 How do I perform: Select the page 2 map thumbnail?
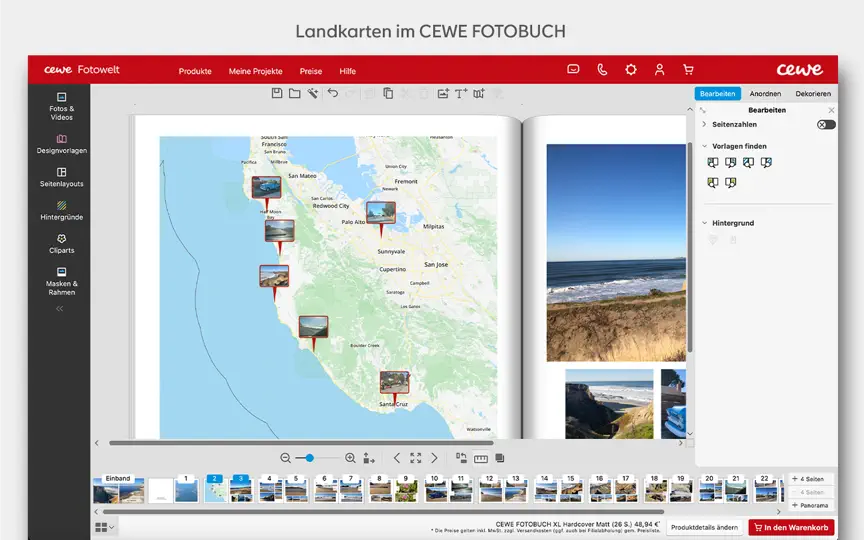pos(215,489)
